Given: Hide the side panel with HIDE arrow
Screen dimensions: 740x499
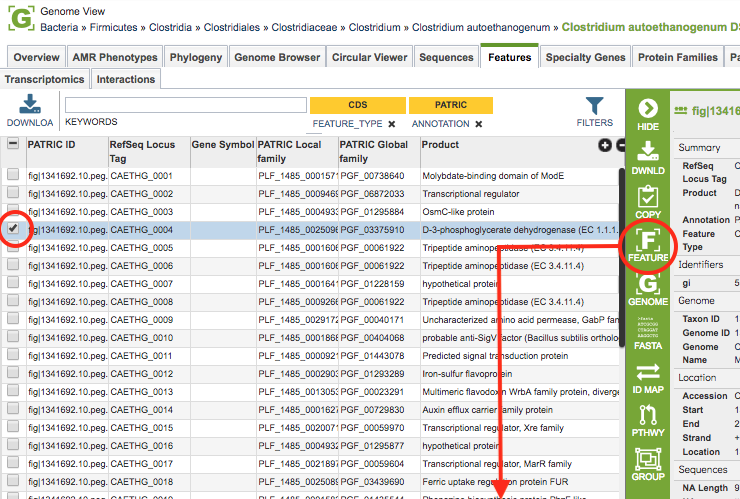Looking at the screenshot, I should point(648,109).
